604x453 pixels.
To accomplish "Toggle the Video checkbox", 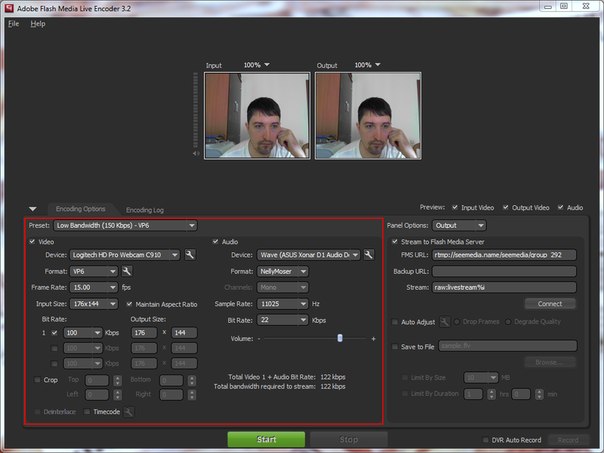I will click(32, 242).
